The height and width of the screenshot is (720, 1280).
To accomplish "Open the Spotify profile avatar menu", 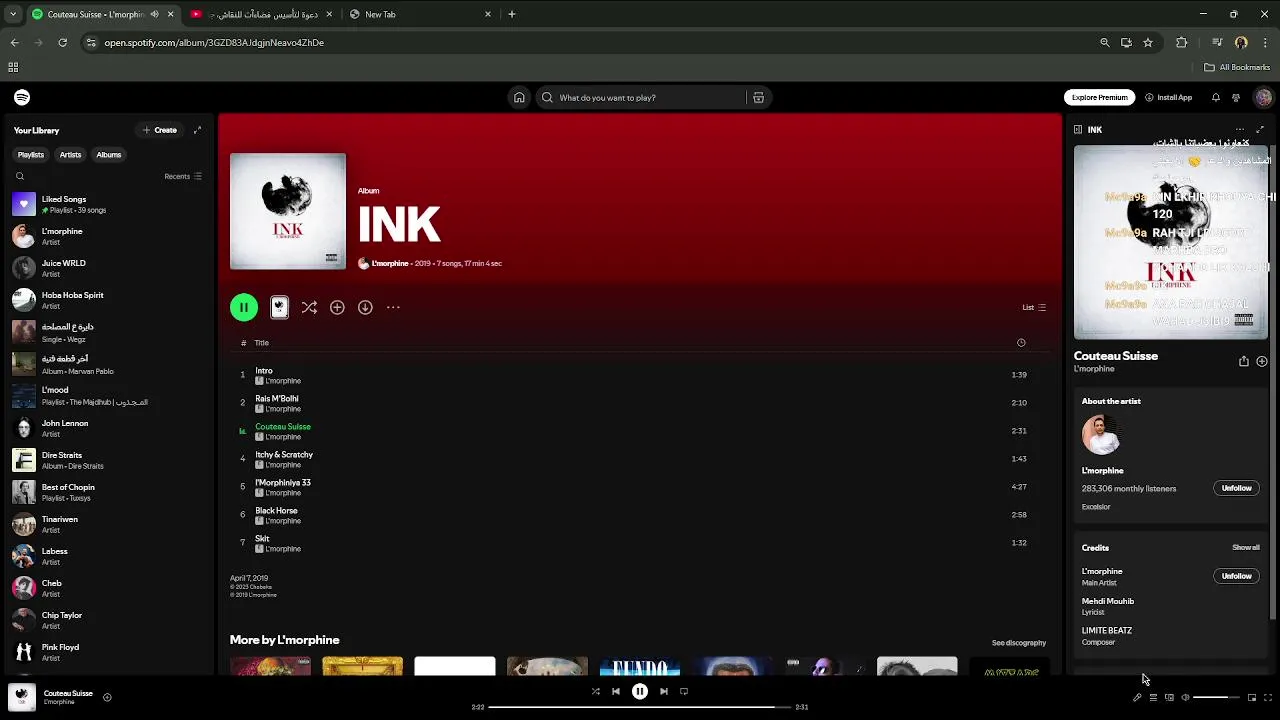I will point(1263,97).
